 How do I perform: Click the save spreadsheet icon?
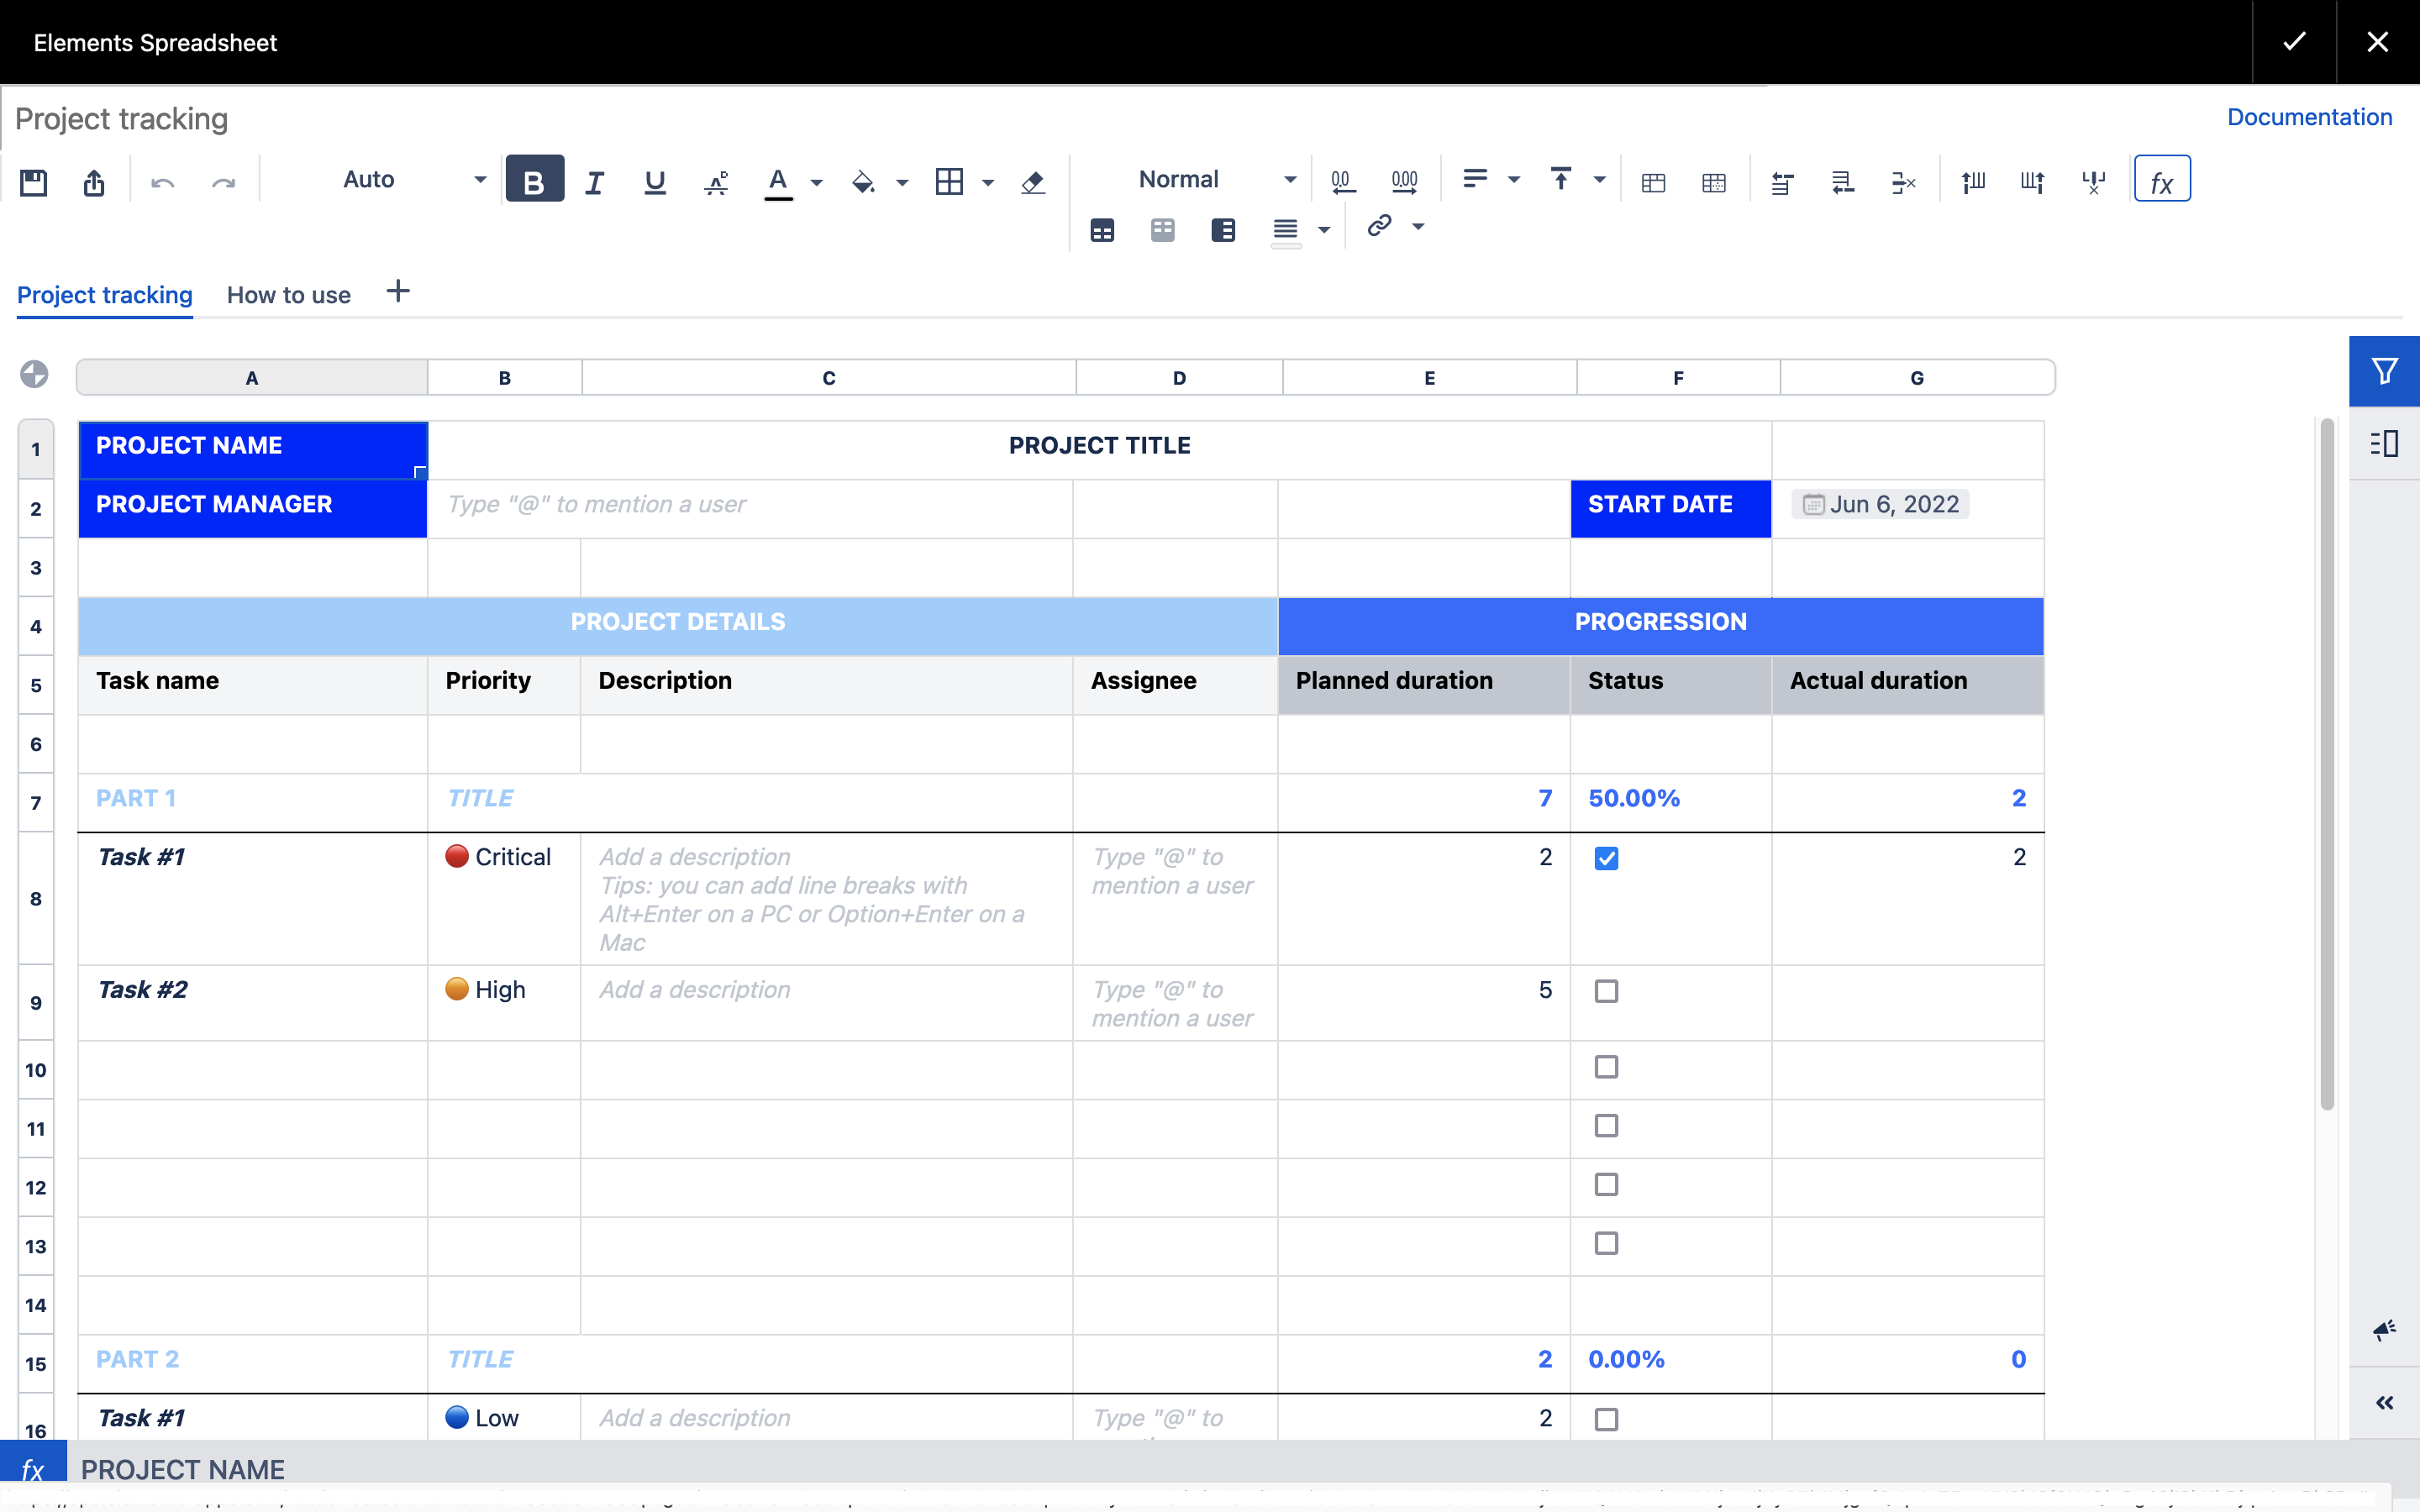[34, 182]
